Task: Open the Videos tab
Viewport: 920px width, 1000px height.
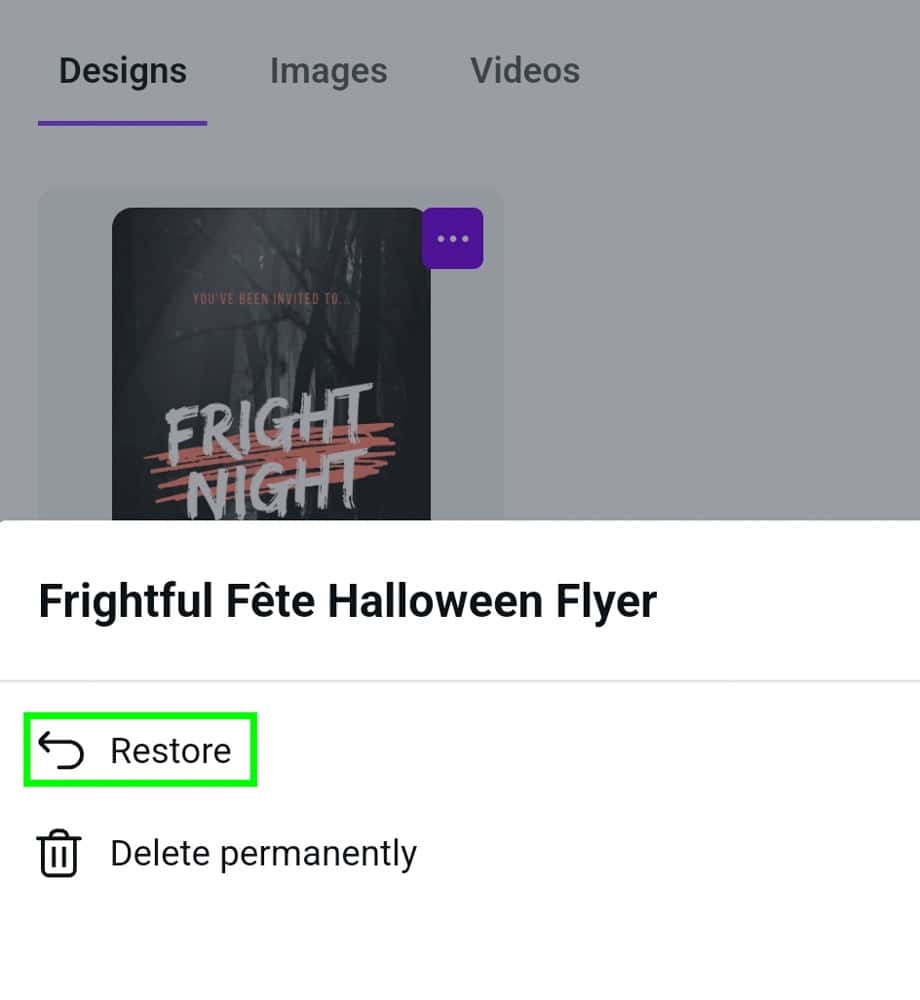Action: (x=525, y=71)
